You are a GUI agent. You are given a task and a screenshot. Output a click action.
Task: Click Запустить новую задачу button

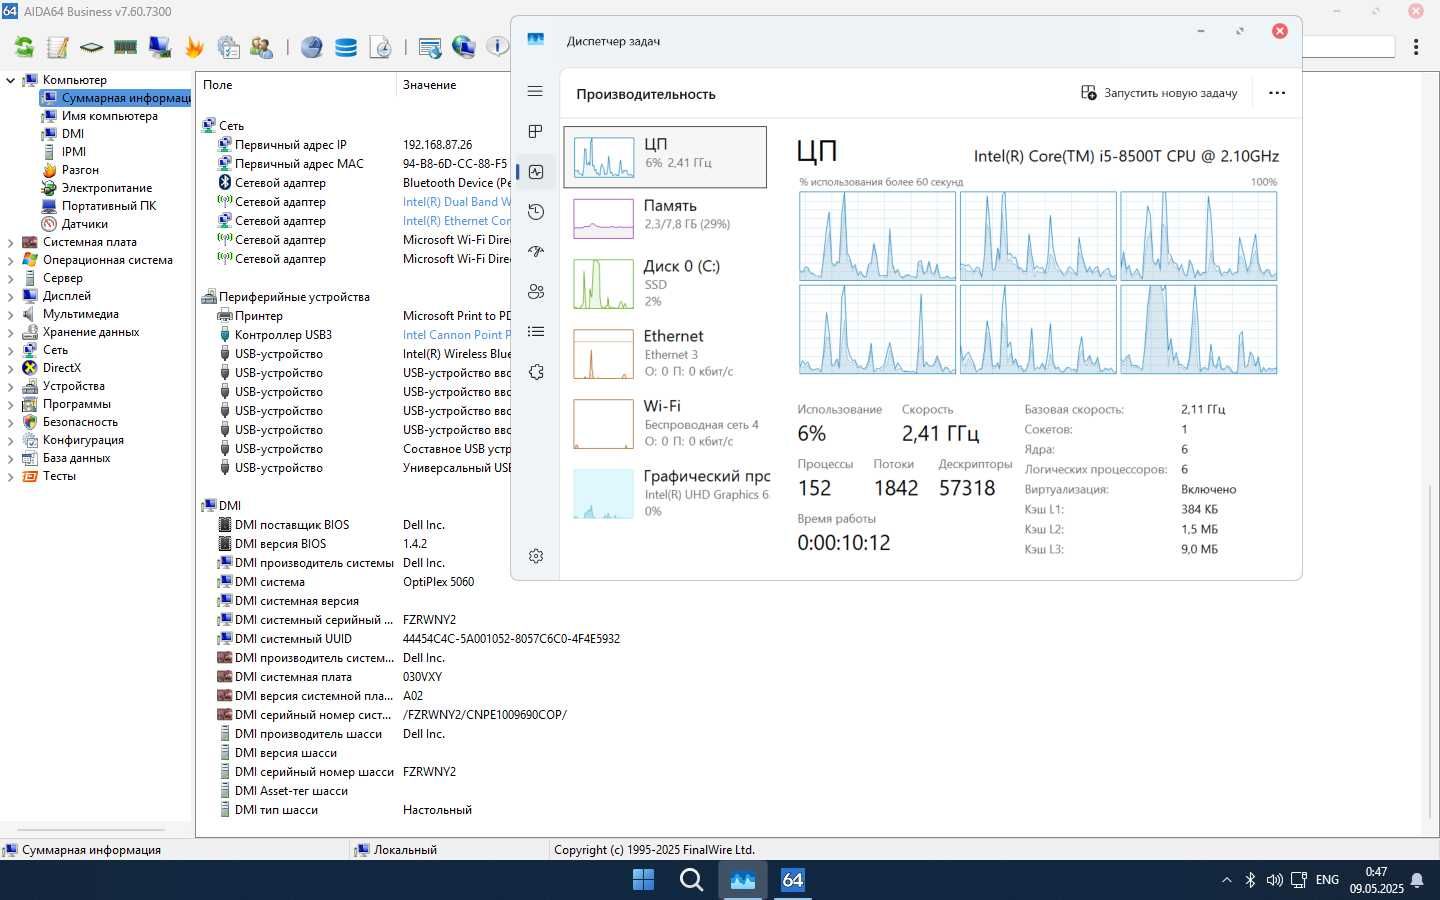(x=1159, y=93)
